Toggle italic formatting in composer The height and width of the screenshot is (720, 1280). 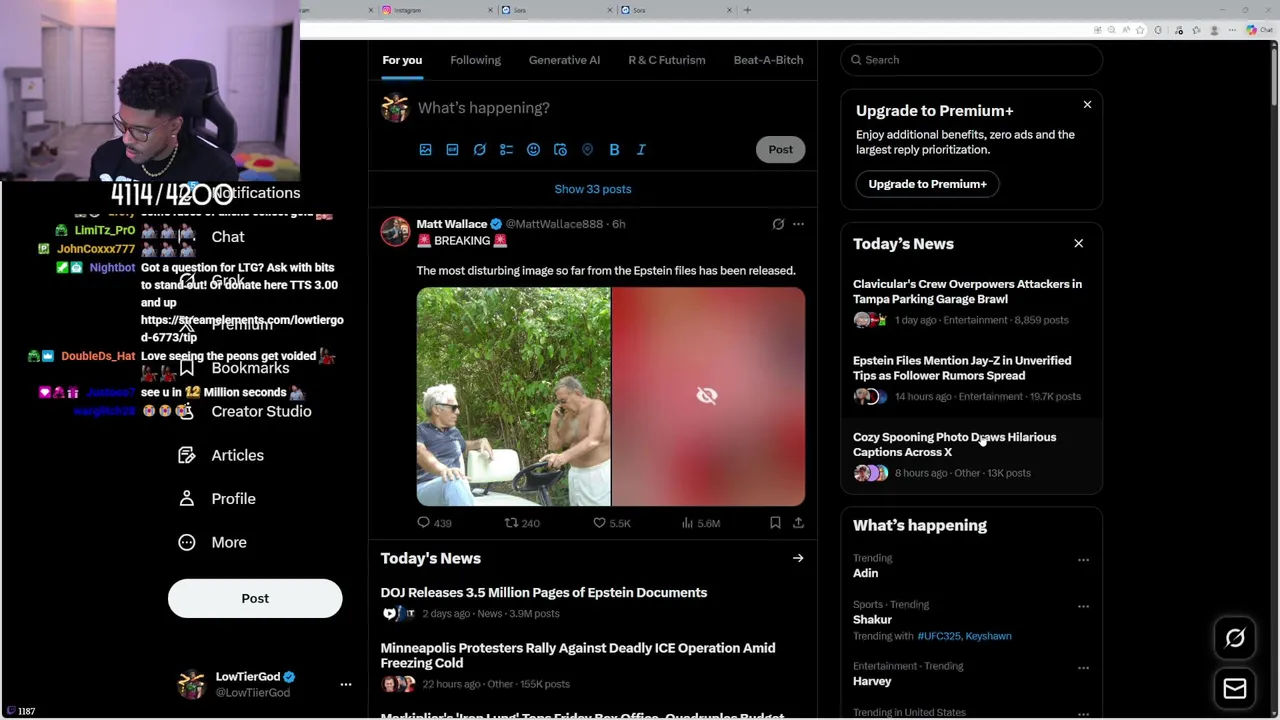click(641, 149)
